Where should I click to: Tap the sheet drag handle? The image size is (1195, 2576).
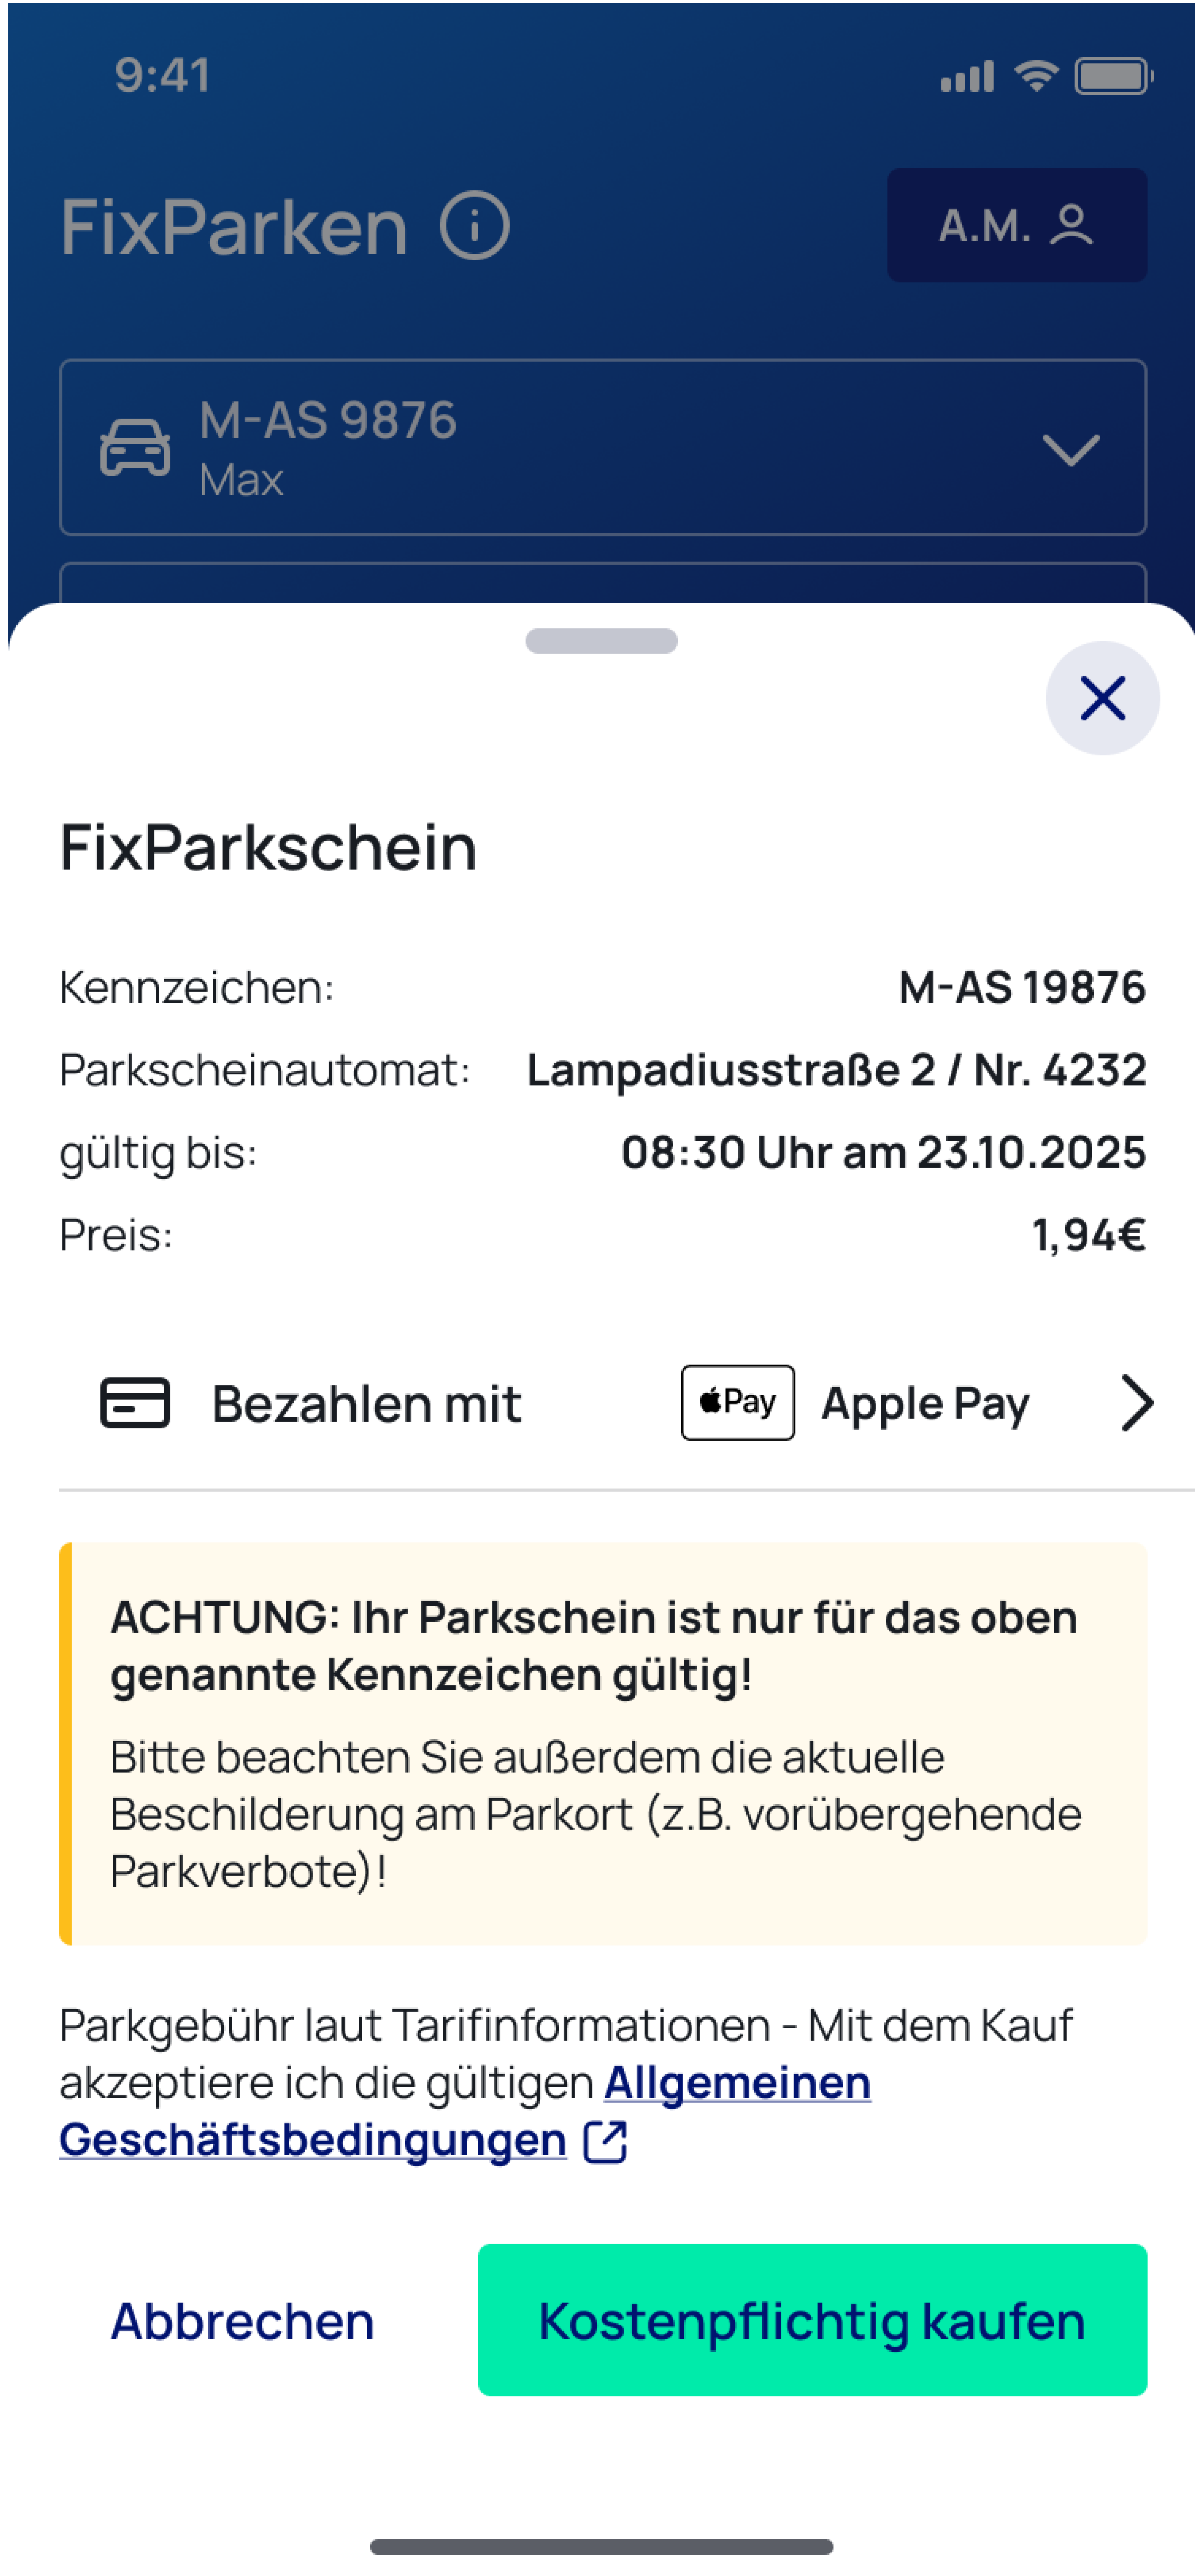(x=601, y=641)
